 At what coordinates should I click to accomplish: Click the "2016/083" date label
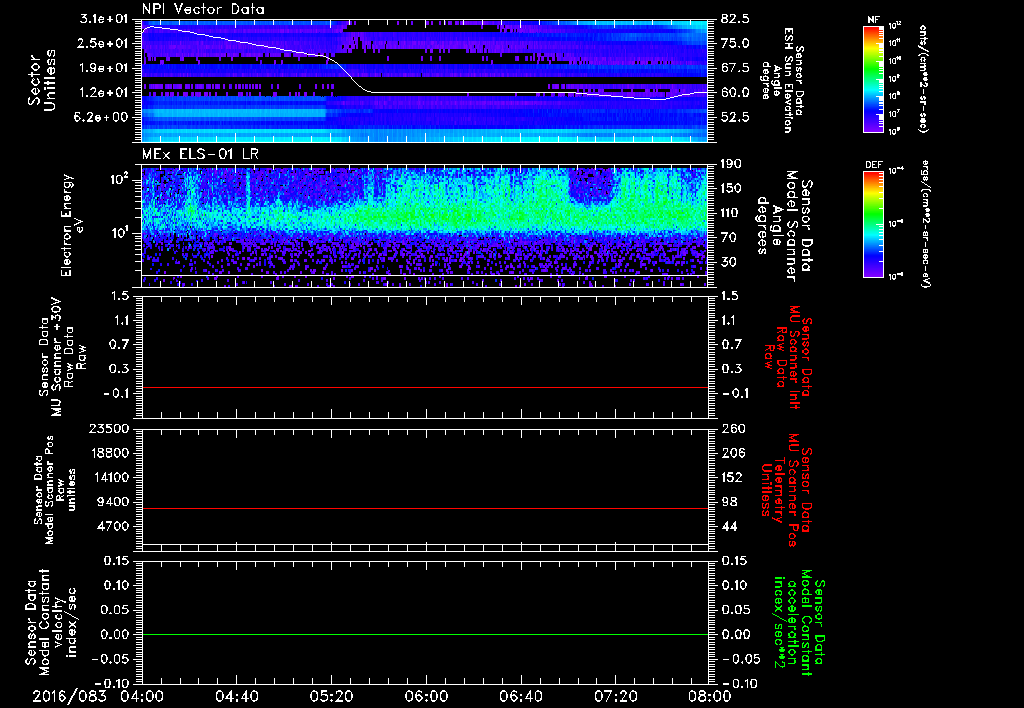[x=69, y=696]
